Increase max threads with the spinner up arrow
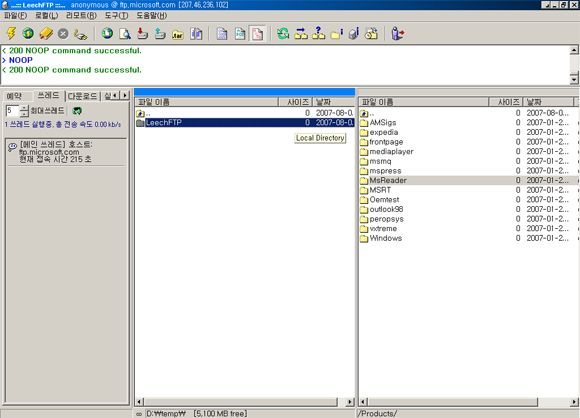 coord(24,108)
